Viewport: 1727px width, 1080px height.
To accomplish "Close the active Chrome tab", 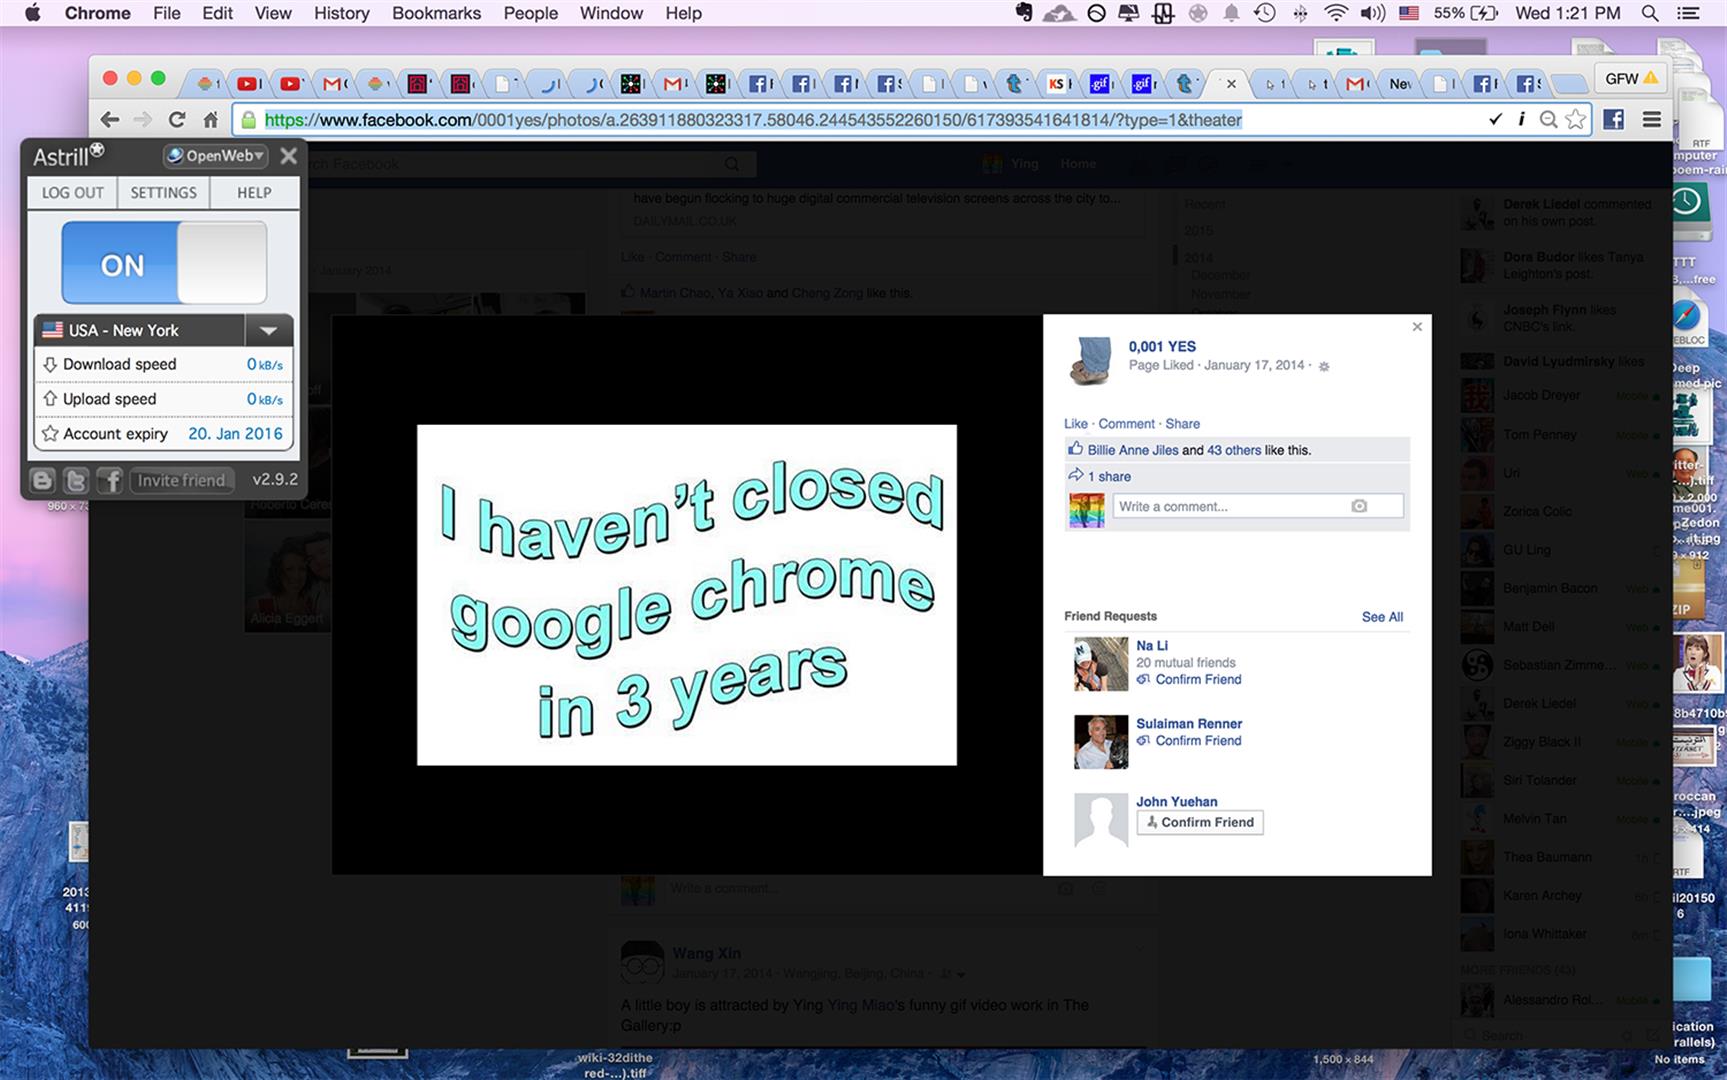I will (1231, 84).
